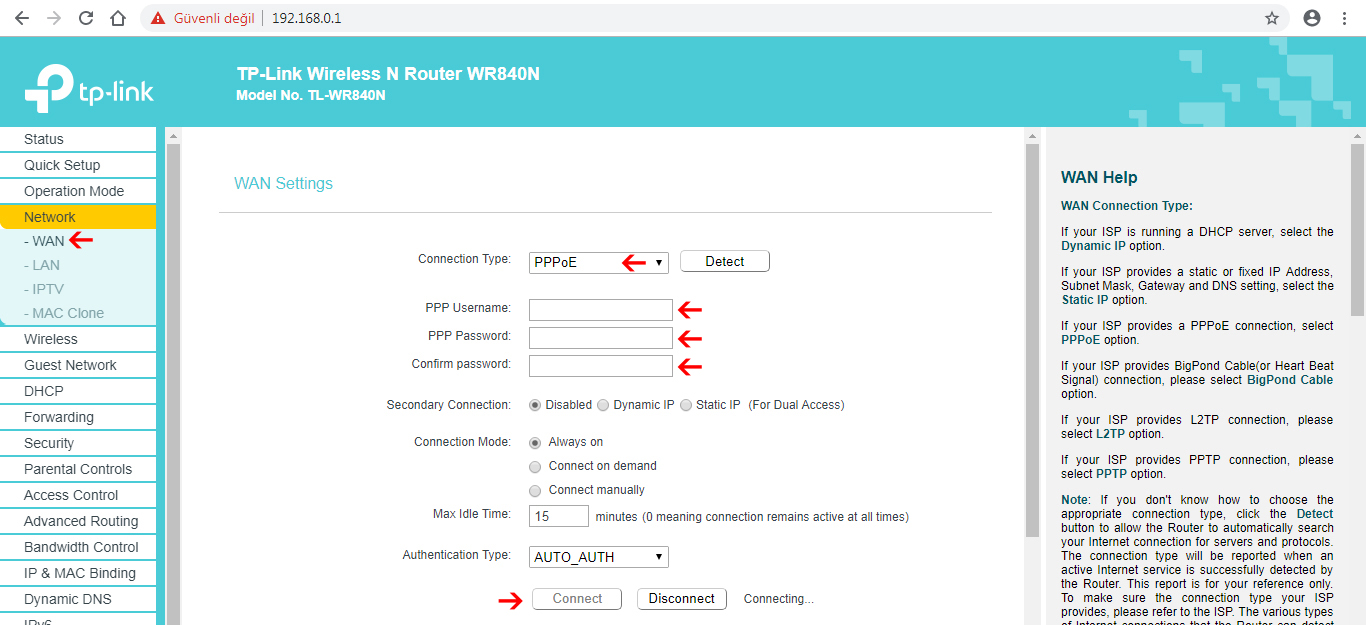Open the Forwarding menu item
The height and width of the screenshot is (625, 1366).
78,417
